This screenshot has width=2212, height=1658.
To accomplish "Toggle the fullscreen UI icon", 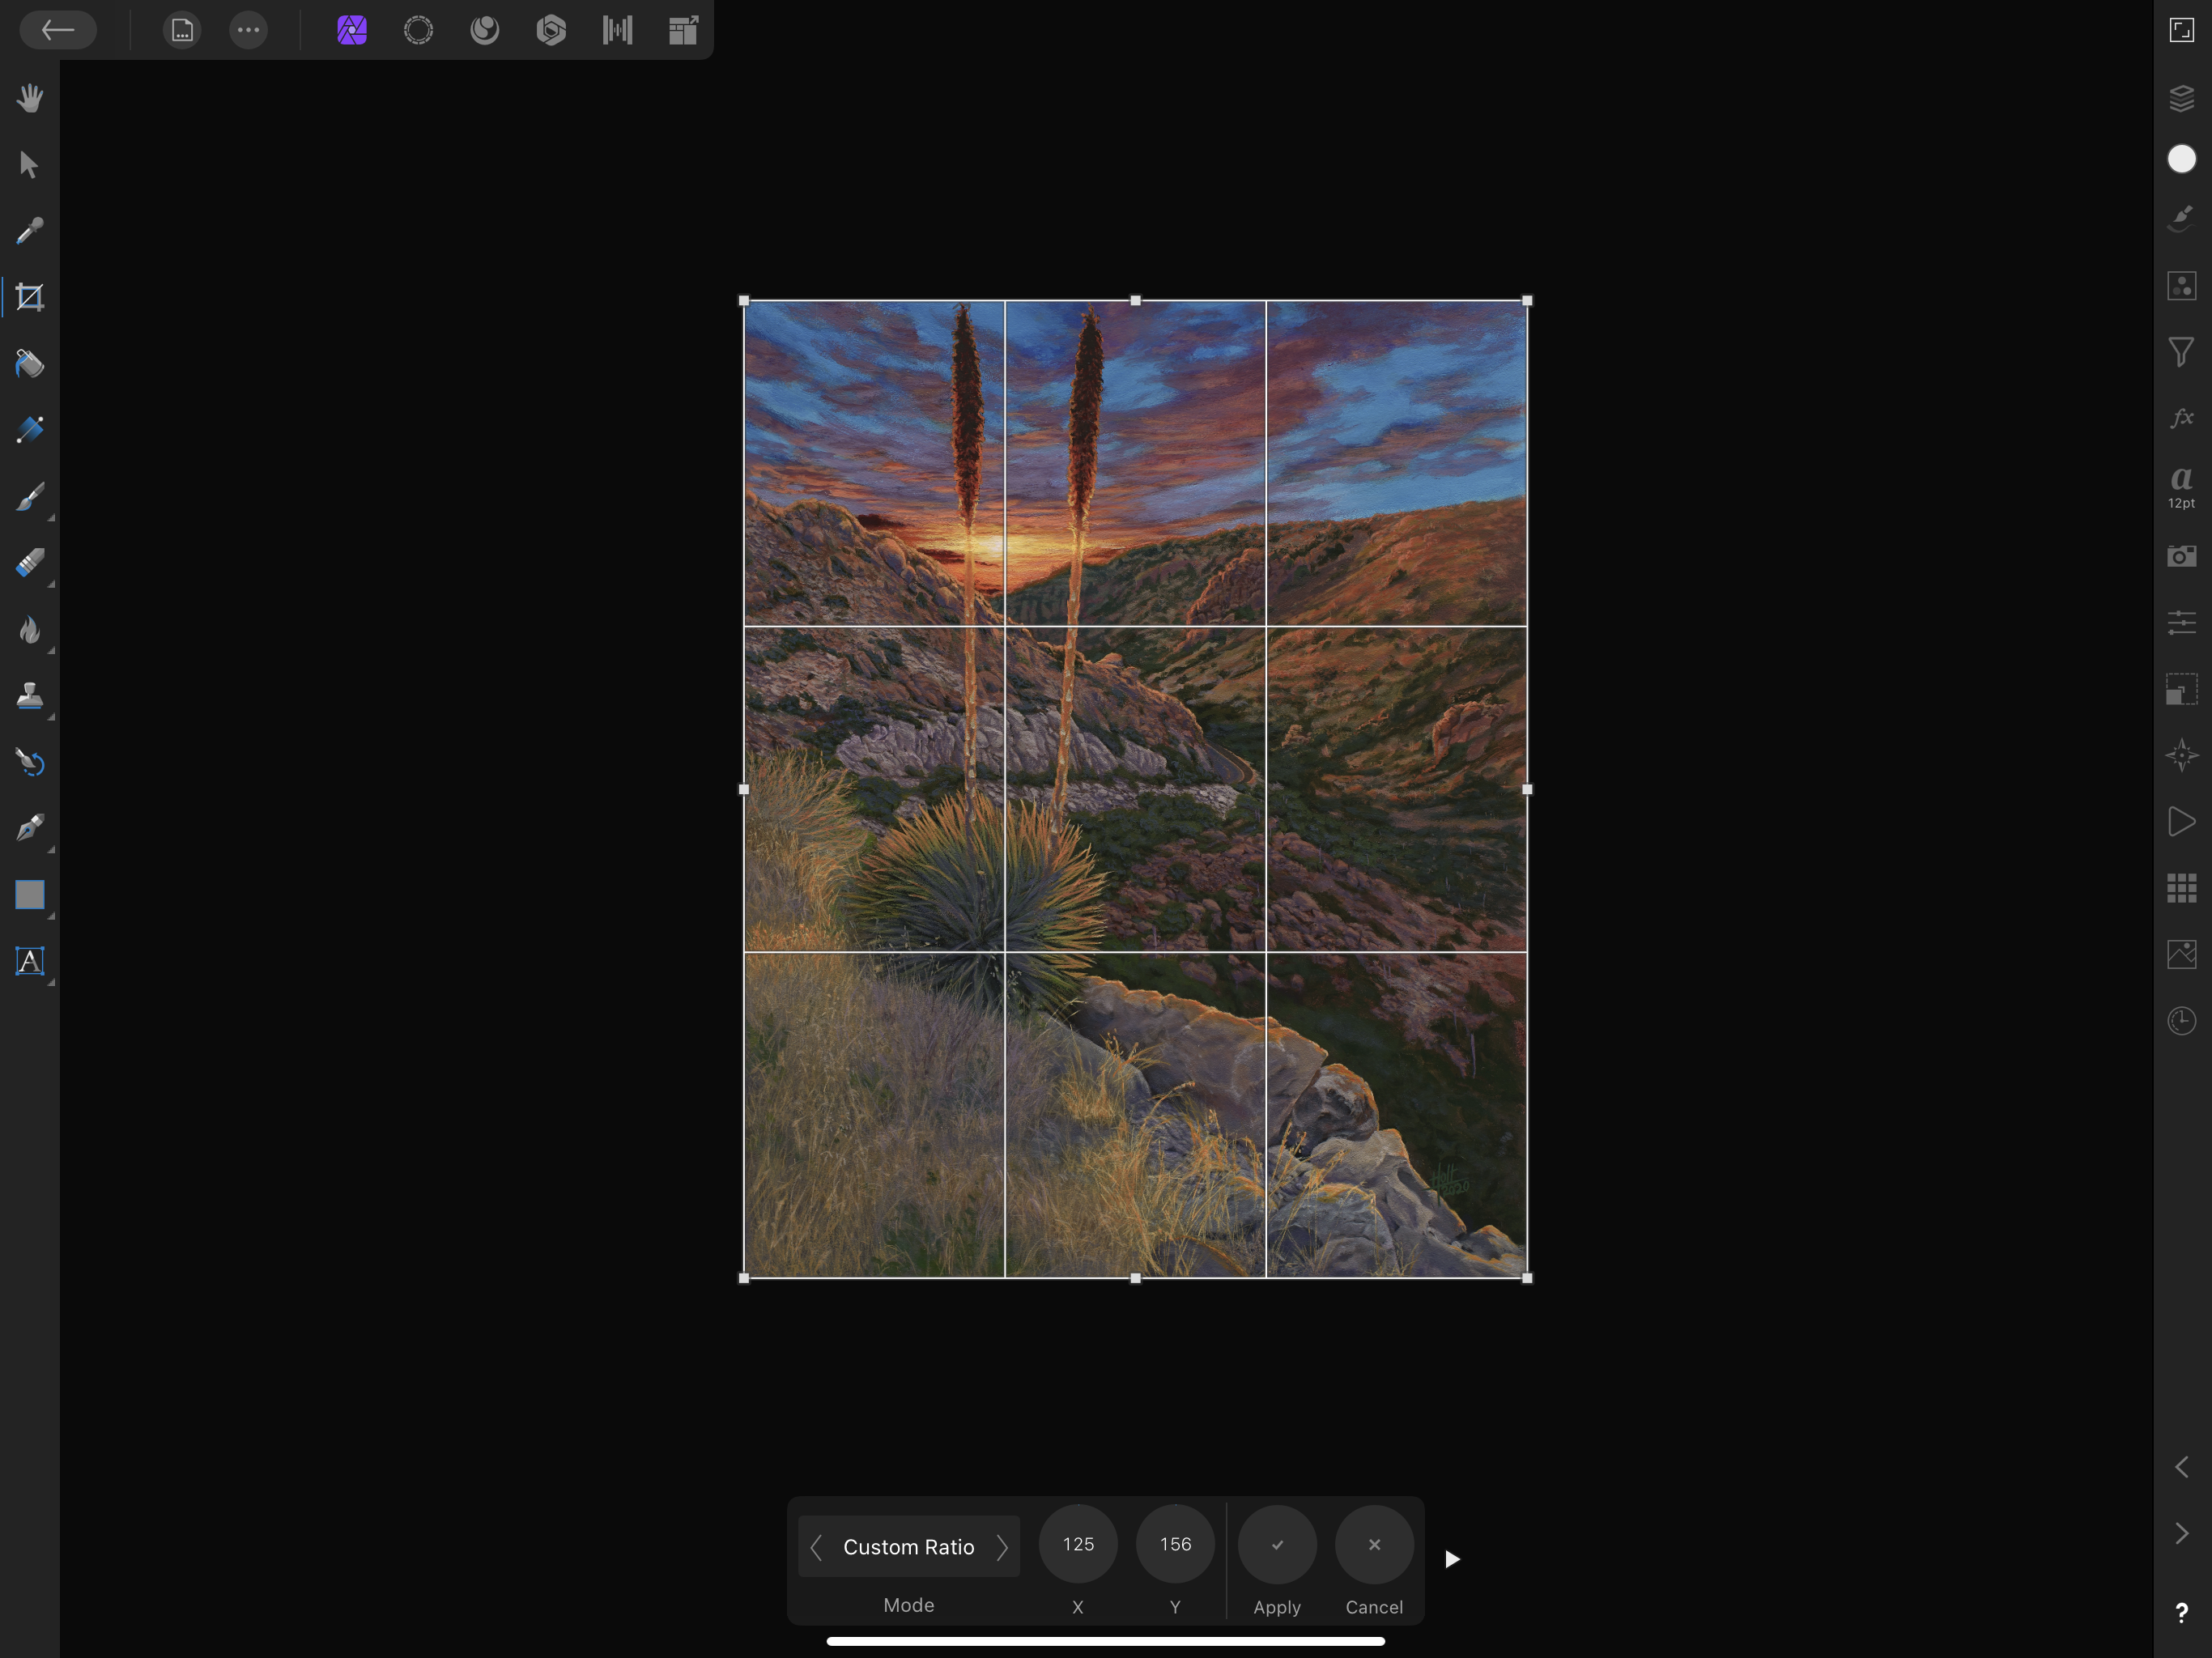I will 2181,30.
